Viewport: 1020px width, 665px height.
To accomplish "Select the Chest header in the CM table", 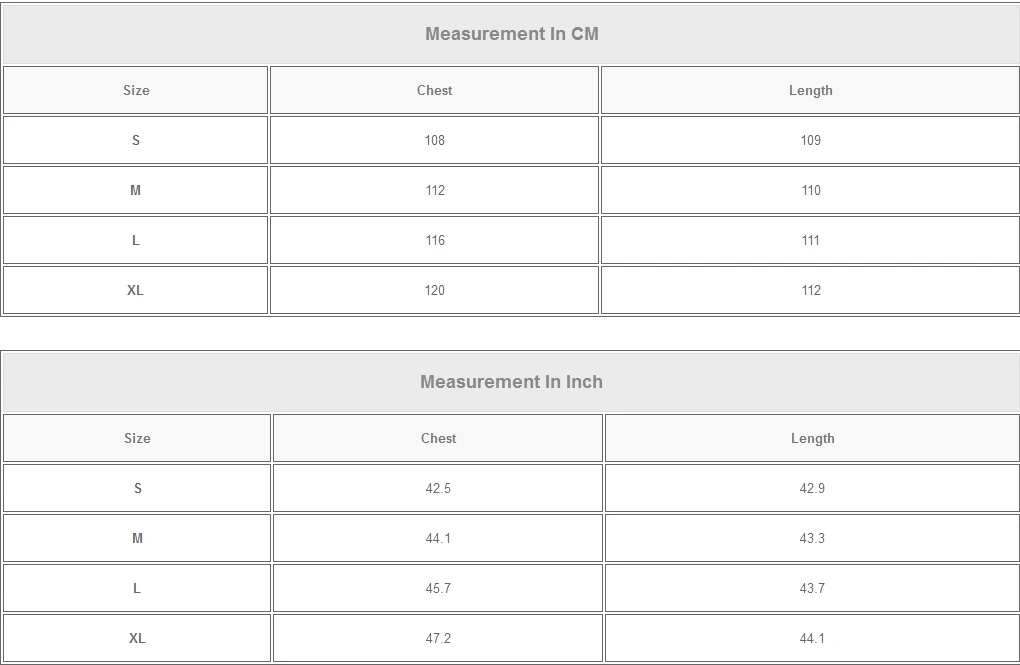I will click(x=434, y=90).
